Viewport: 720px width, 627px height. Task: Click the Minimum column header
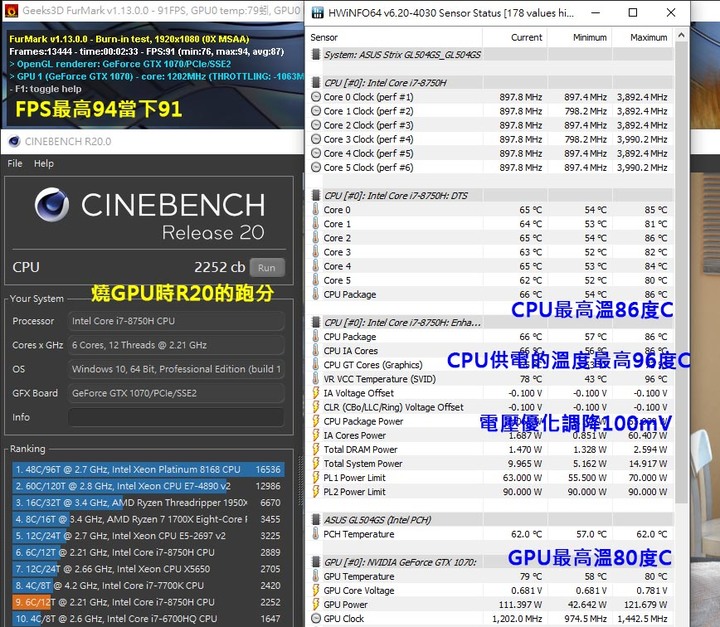coord(590,37)
